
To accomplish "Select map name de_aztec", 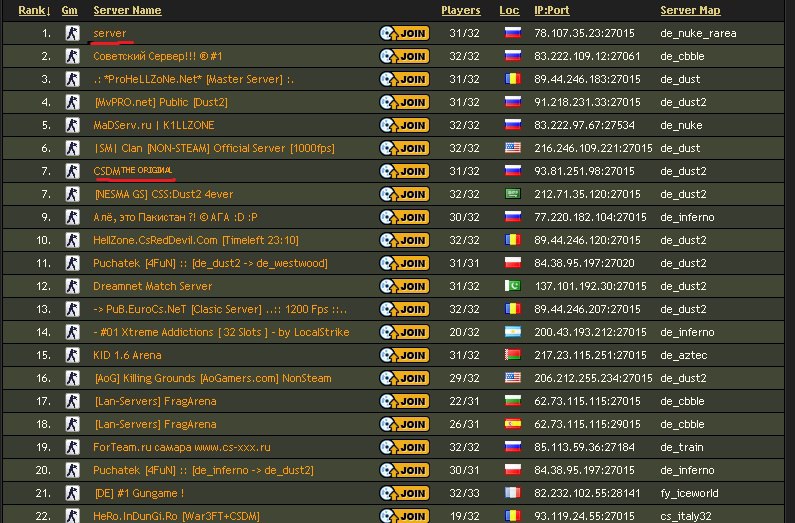I will click(x=683, y=355).
